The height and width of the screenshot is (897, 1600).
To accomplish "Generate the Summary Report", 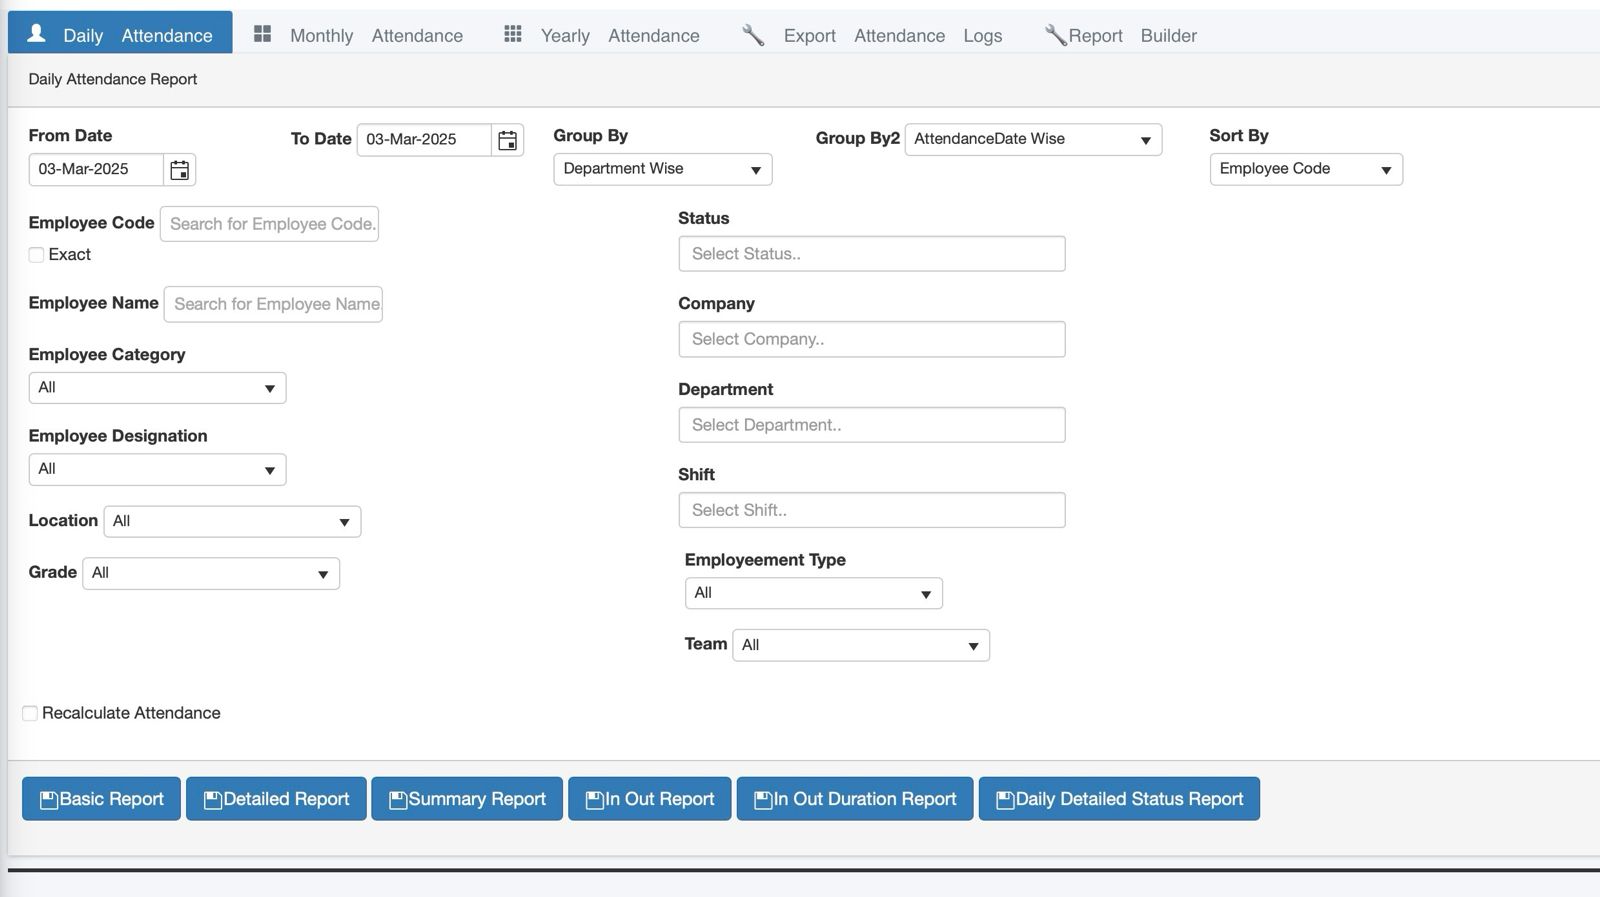I will pos(466,799).
